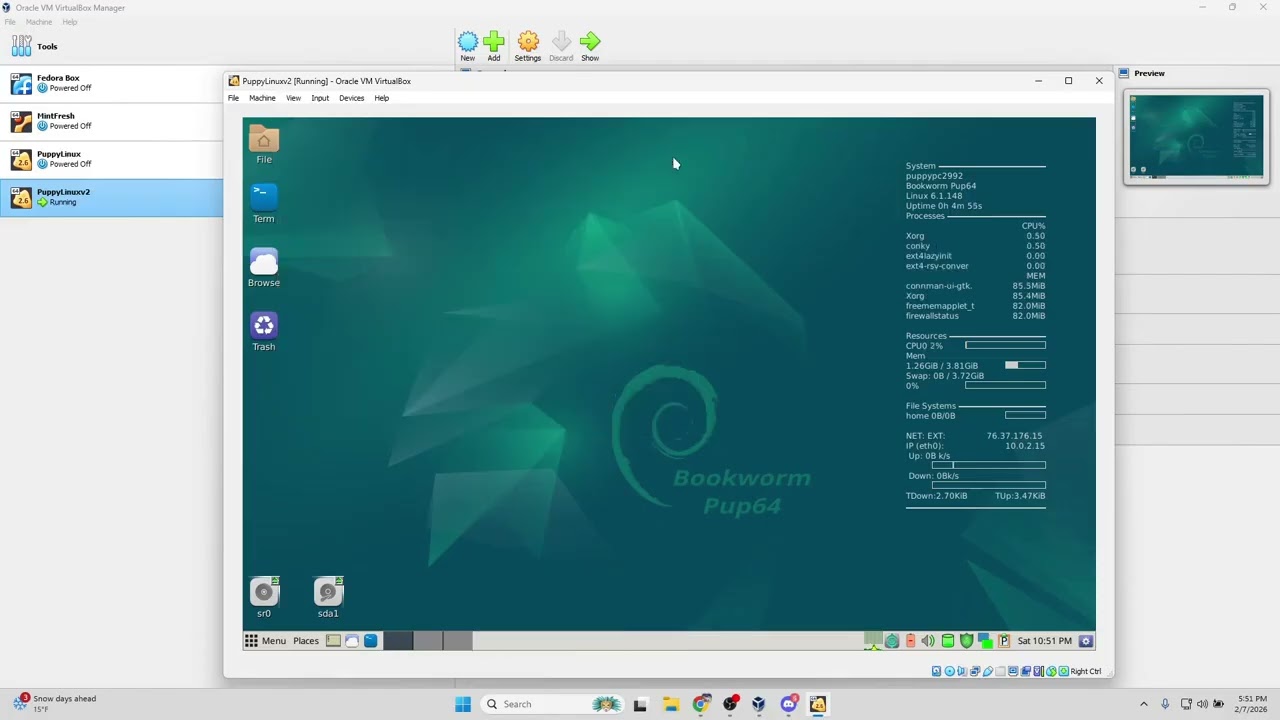
Task: Open Settings gear in VirtualBox Manager toolbar
Action: pyautogui.click(x=528, y=46)
